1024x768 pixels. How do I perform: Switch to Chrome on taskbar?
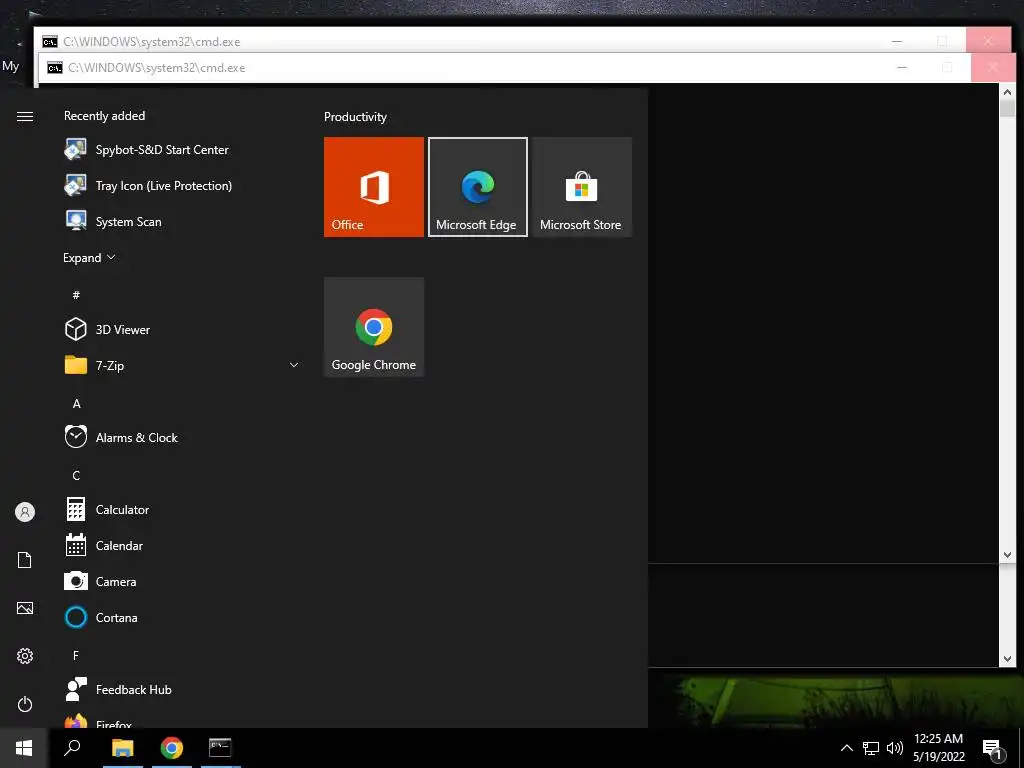click(x=172, y=748)
